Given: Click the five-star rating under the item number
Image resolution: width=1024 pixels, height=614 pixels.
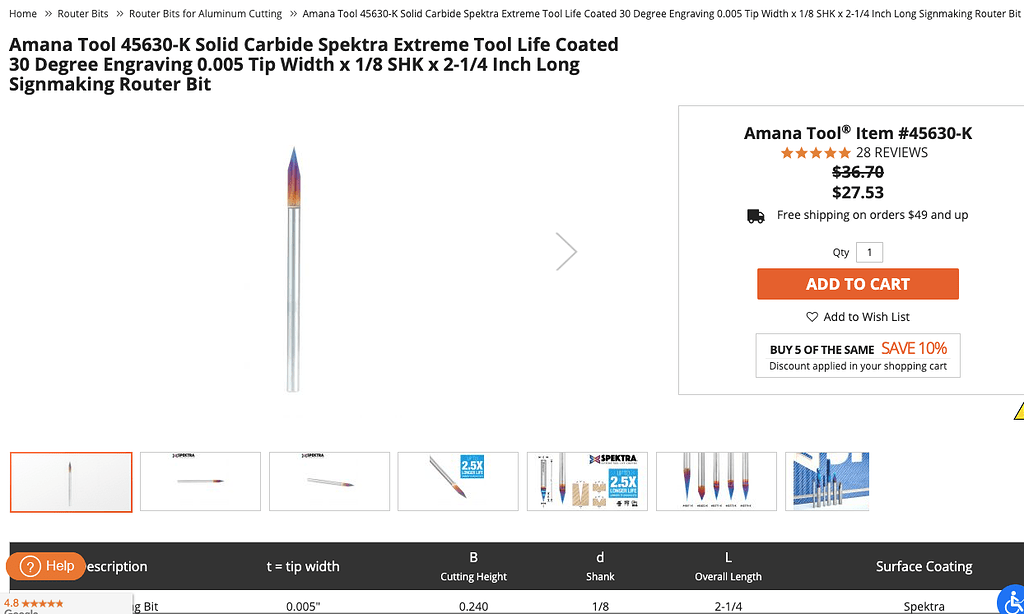Looking at the screenshot, I should pos(816,153).
